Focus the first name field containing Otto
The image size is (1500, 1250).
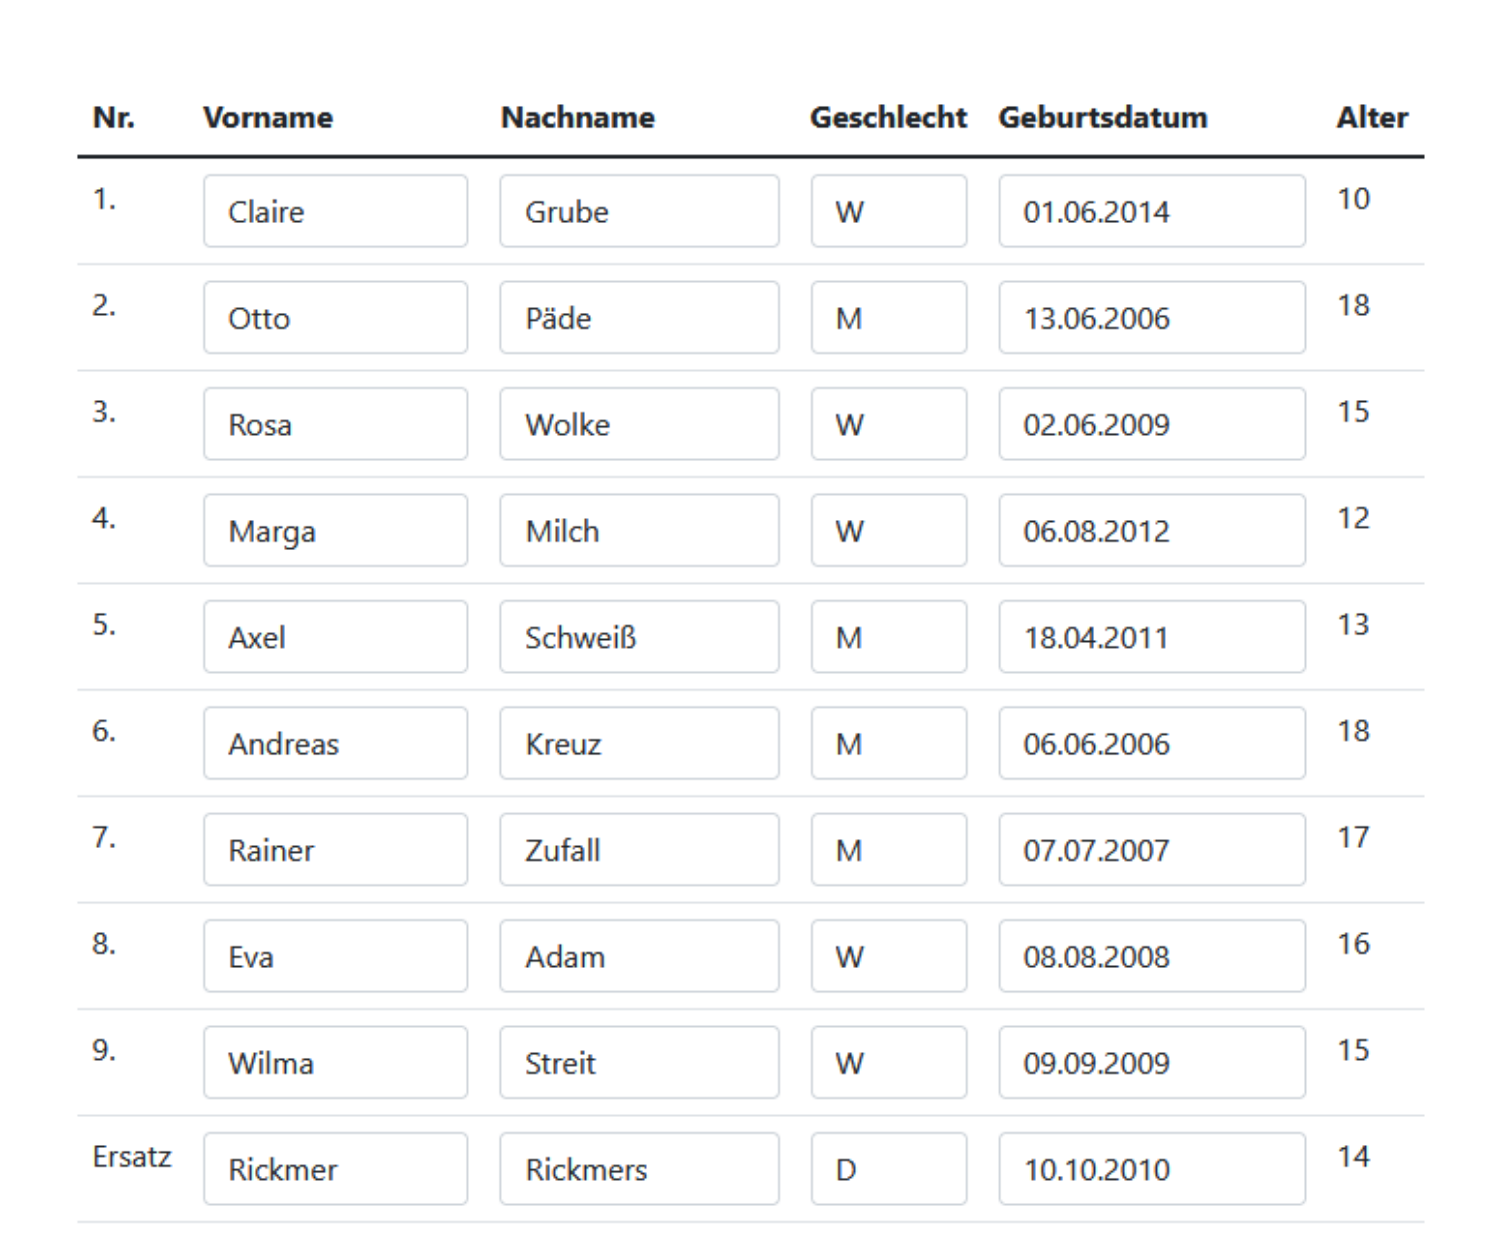click(335, 318)
